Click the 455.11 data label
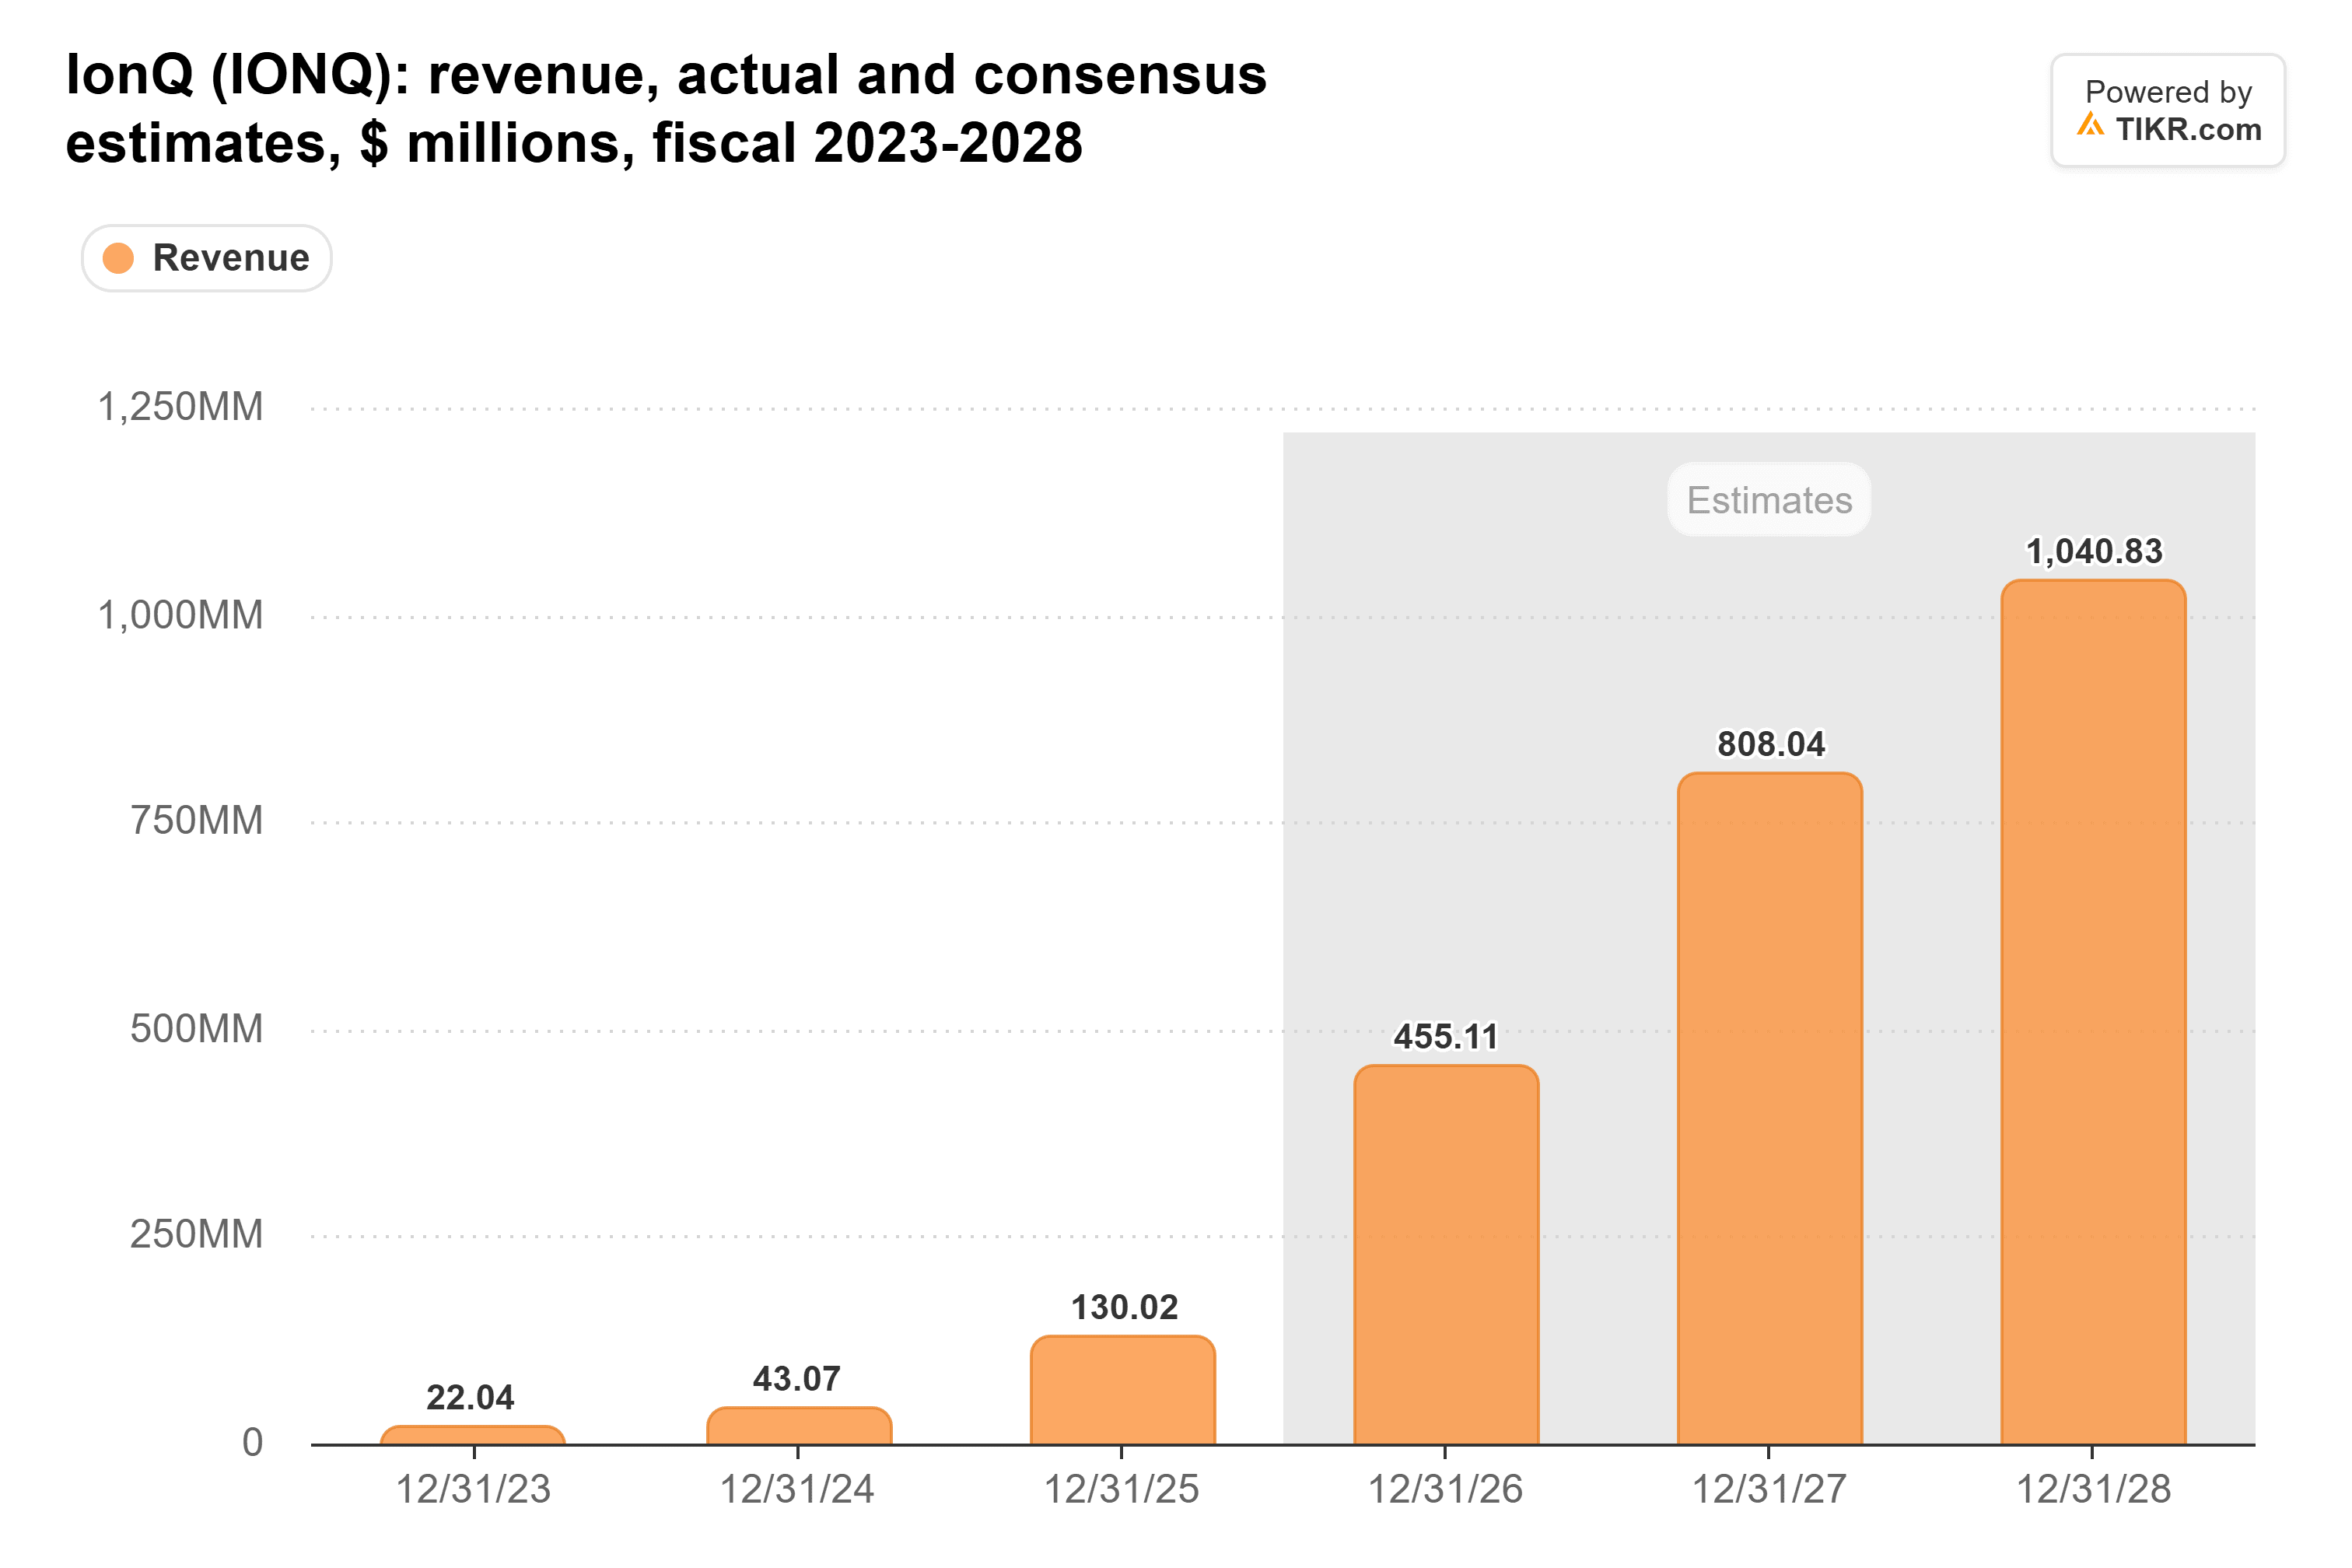 [1446, 1037]
